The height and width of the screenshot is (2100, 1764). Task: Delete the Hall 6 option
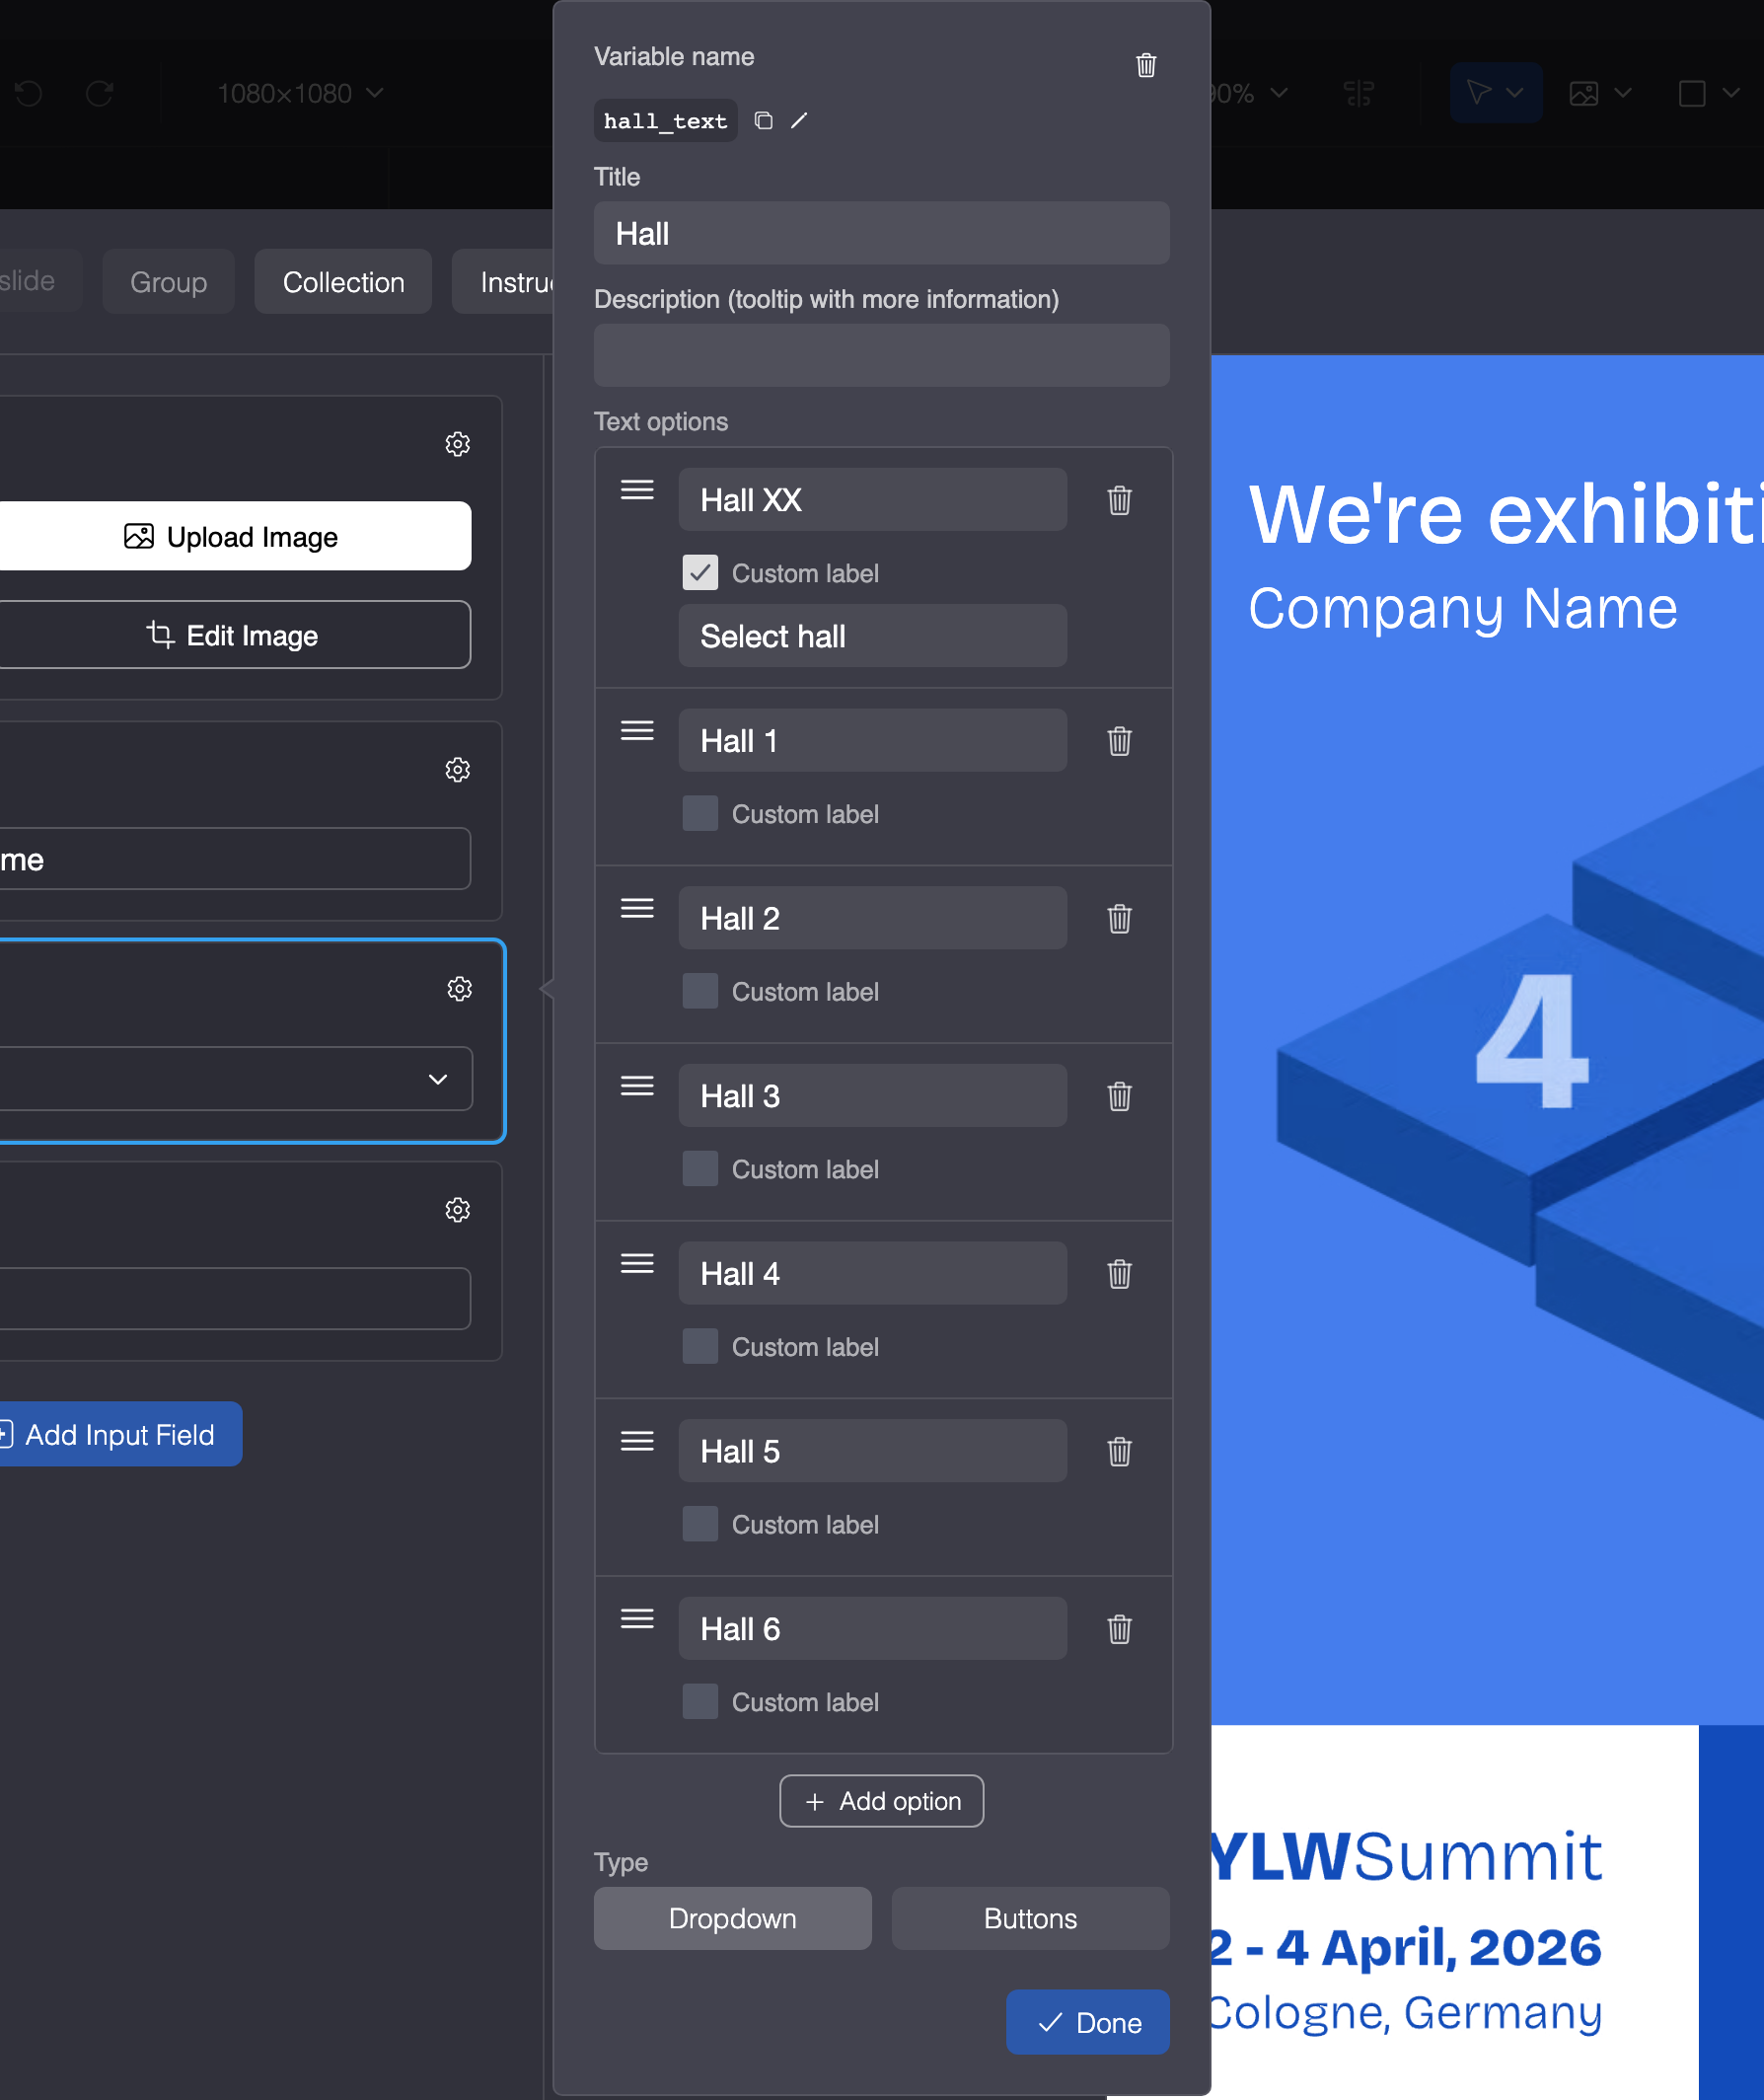tap(1119, 1629)
